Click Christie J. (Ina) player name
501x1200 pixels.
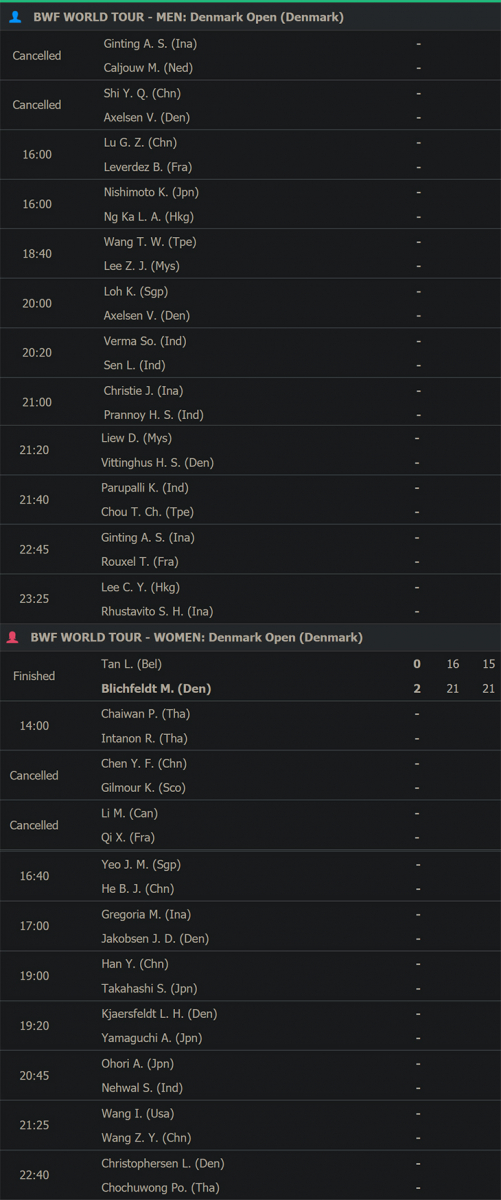(x=143, y=390)
